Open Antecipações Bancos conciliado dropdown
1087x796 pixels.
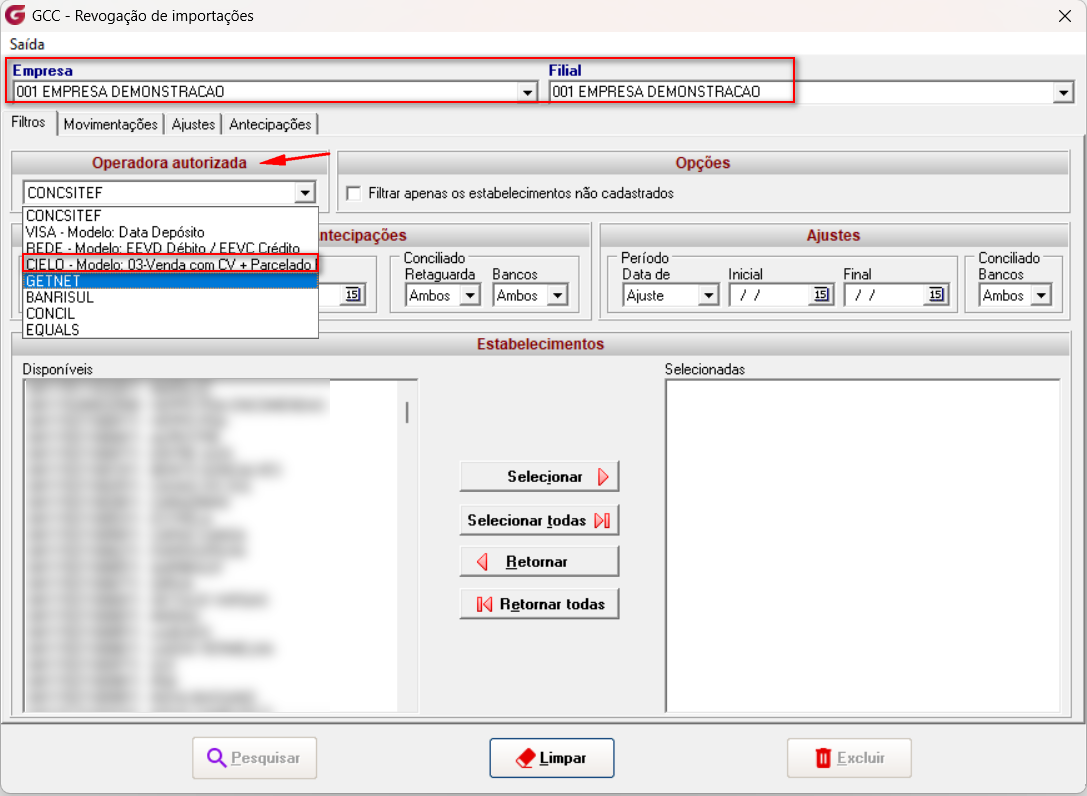tap(557, 296)
